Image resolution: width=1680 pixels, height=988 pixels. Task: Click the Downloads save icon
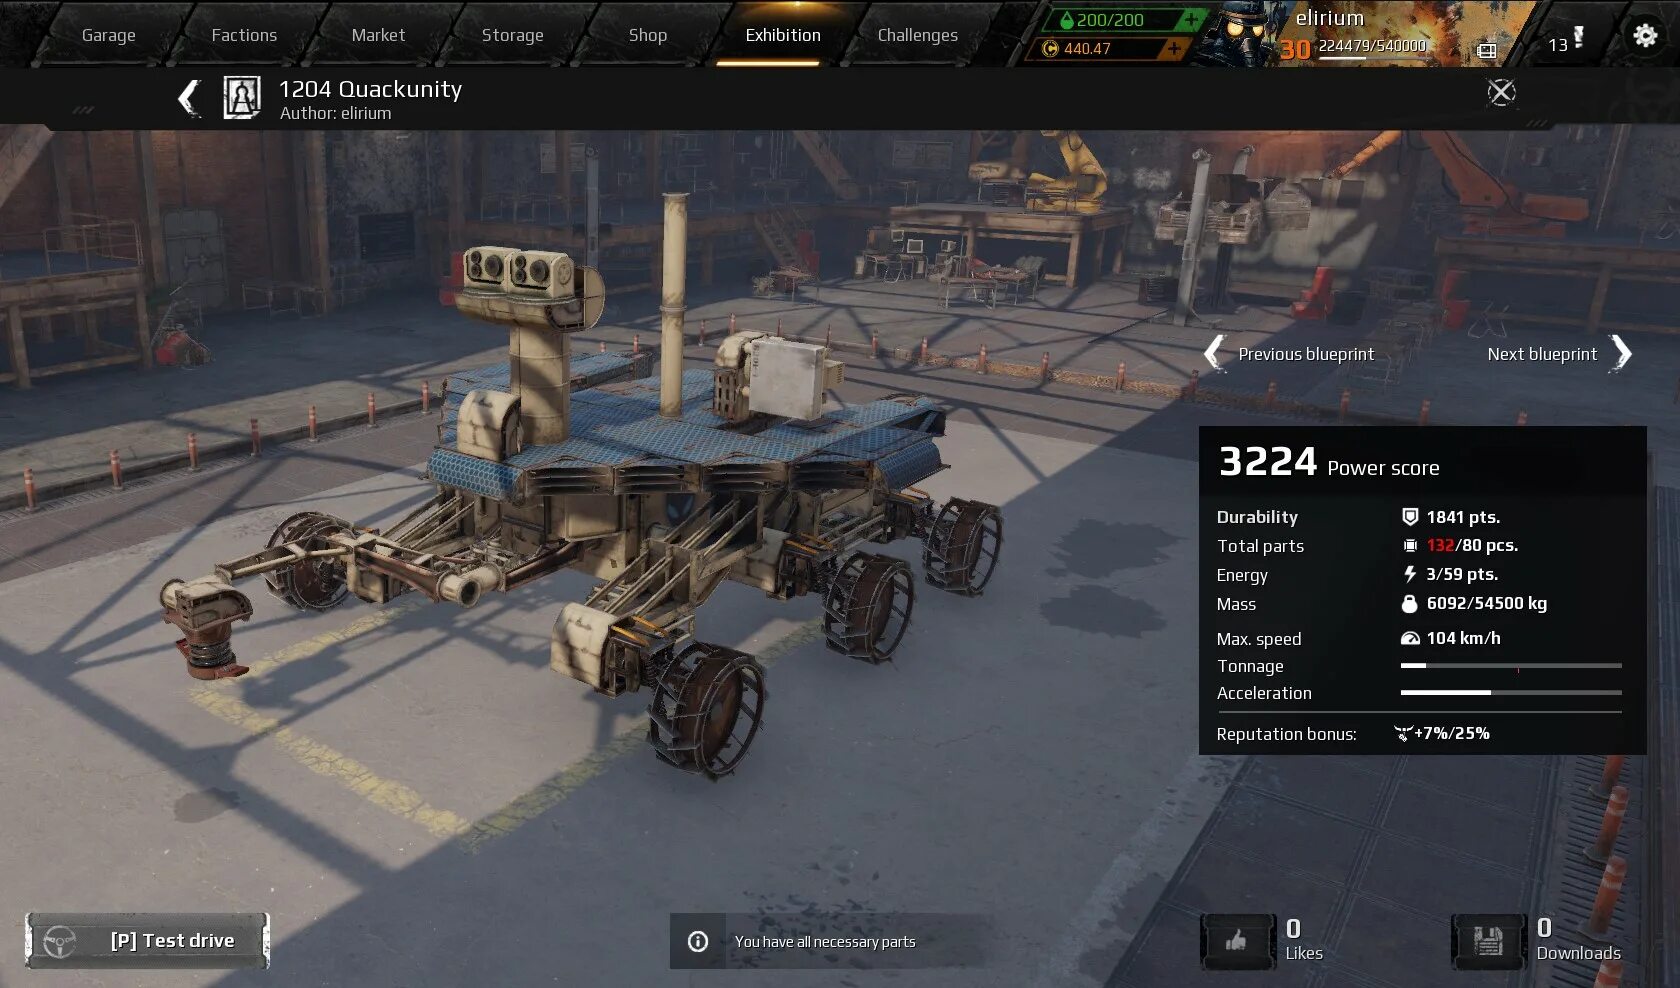coord(1488,941)
